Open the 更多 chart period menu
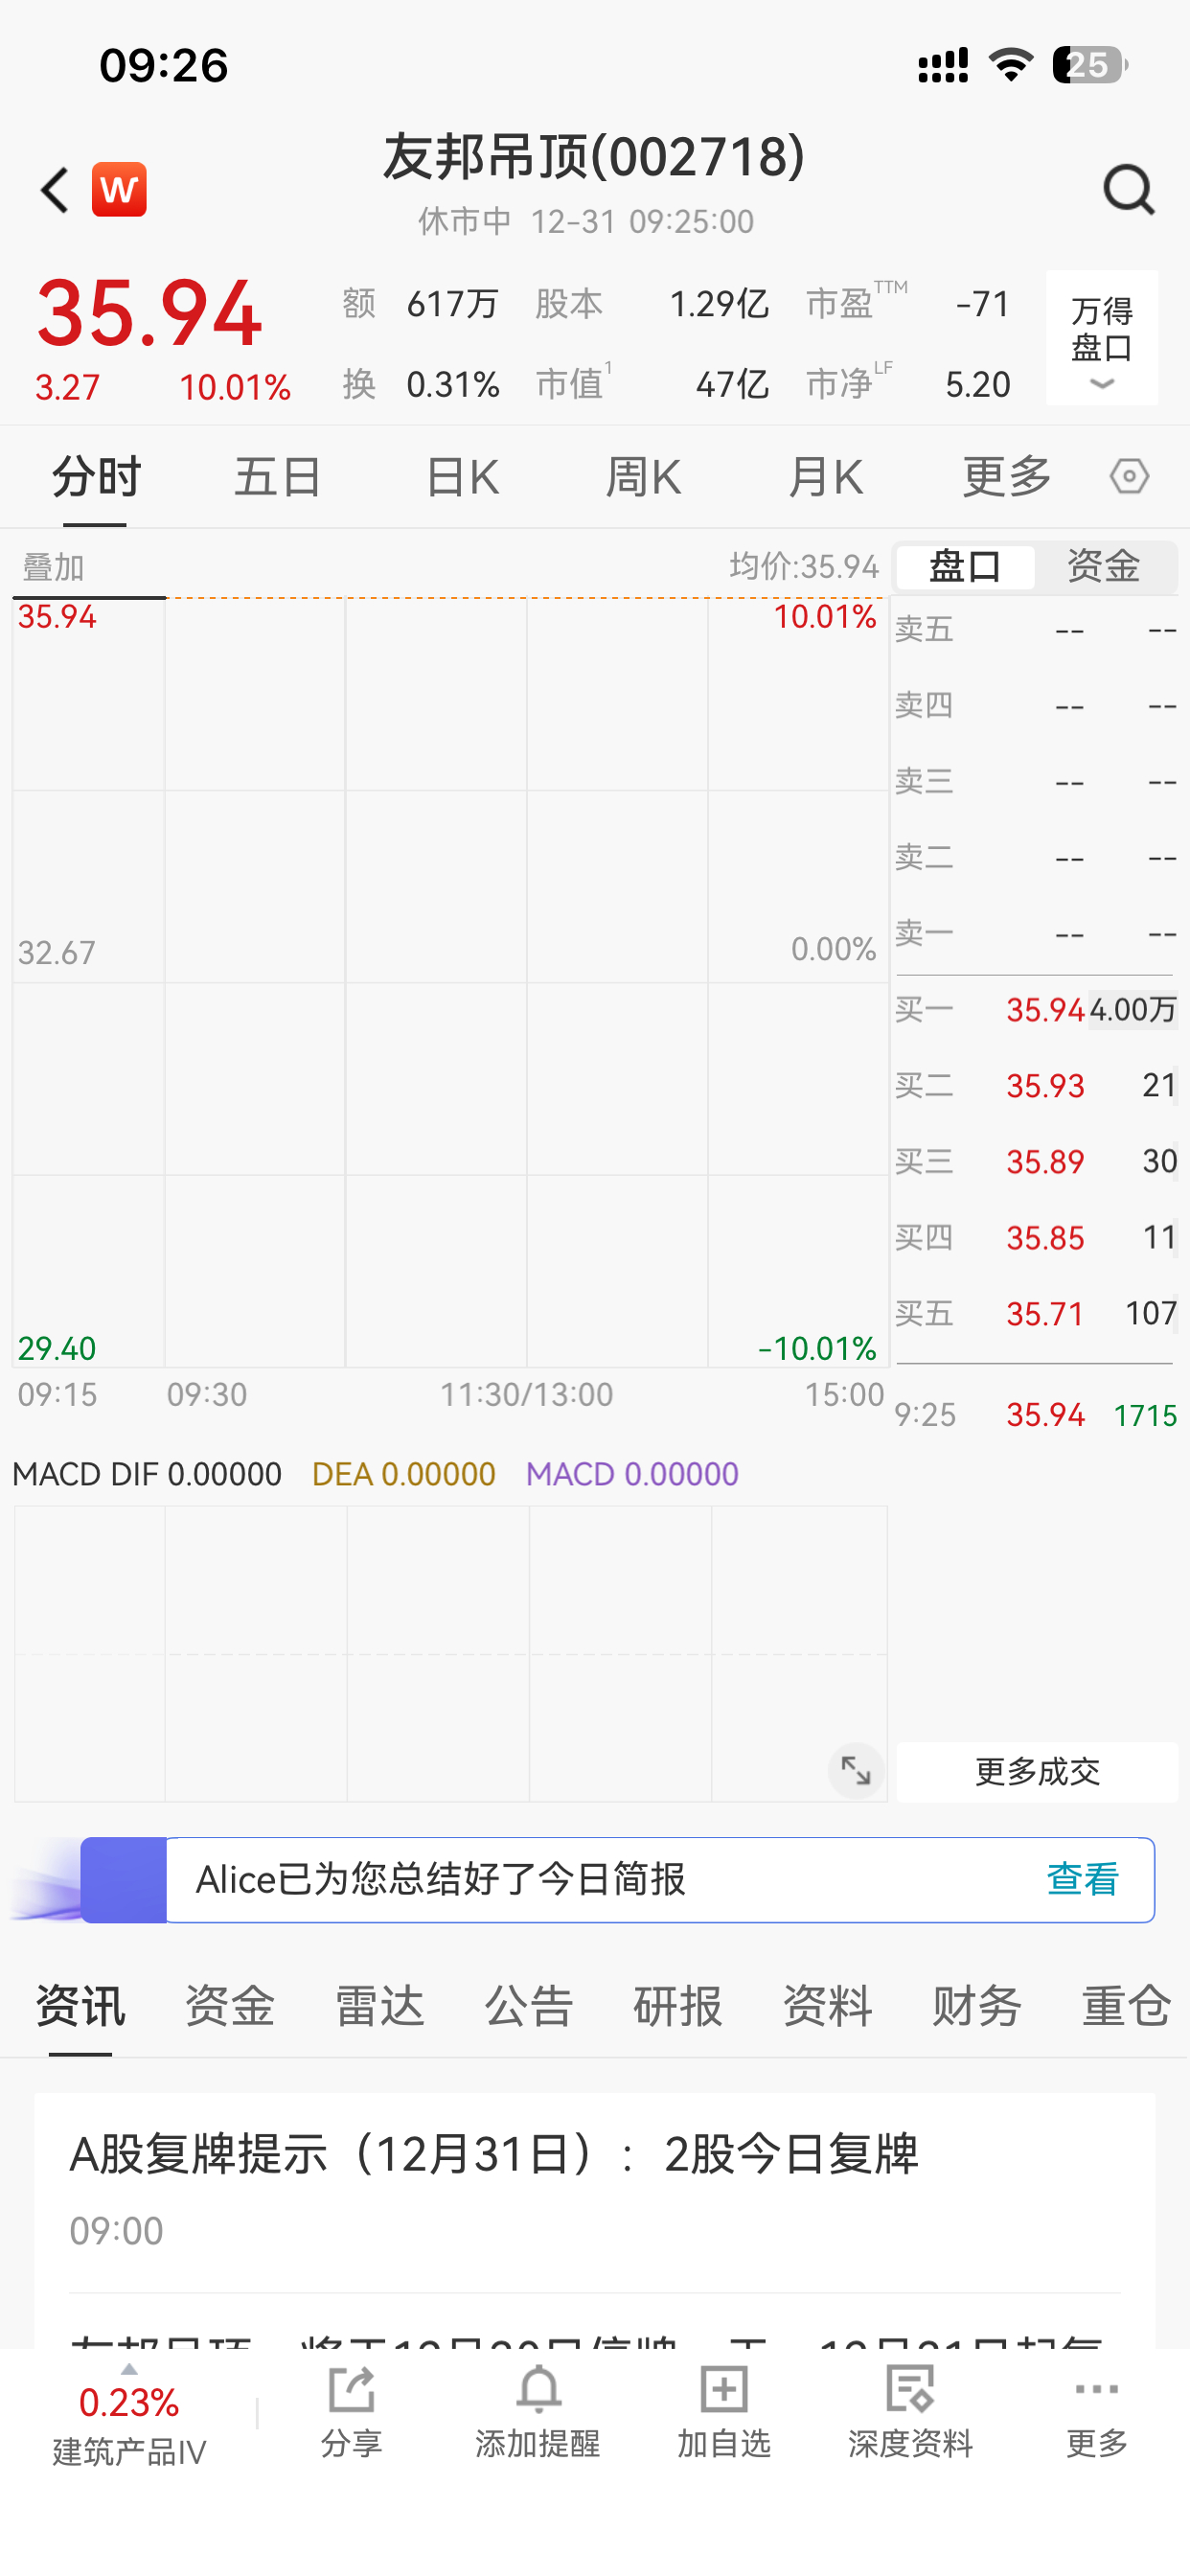The image size is (1190, 2576). tap(1006, 476)
